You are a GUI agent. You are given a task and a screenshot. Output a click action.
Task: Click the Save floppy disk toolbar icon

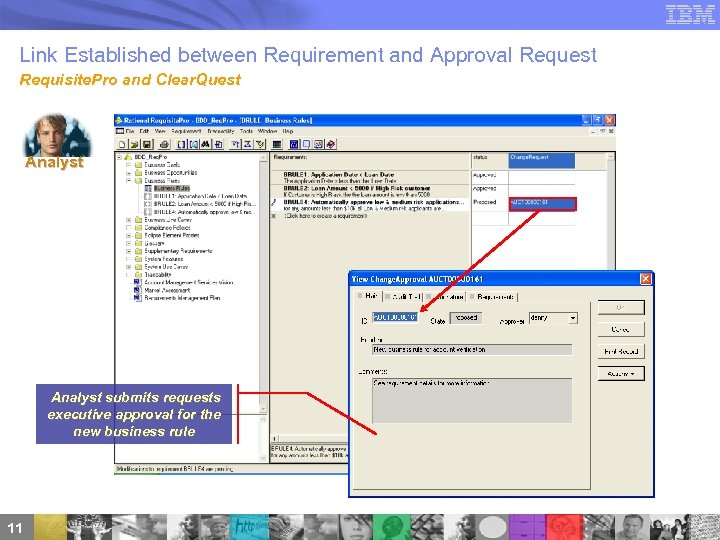click(146, 144)
